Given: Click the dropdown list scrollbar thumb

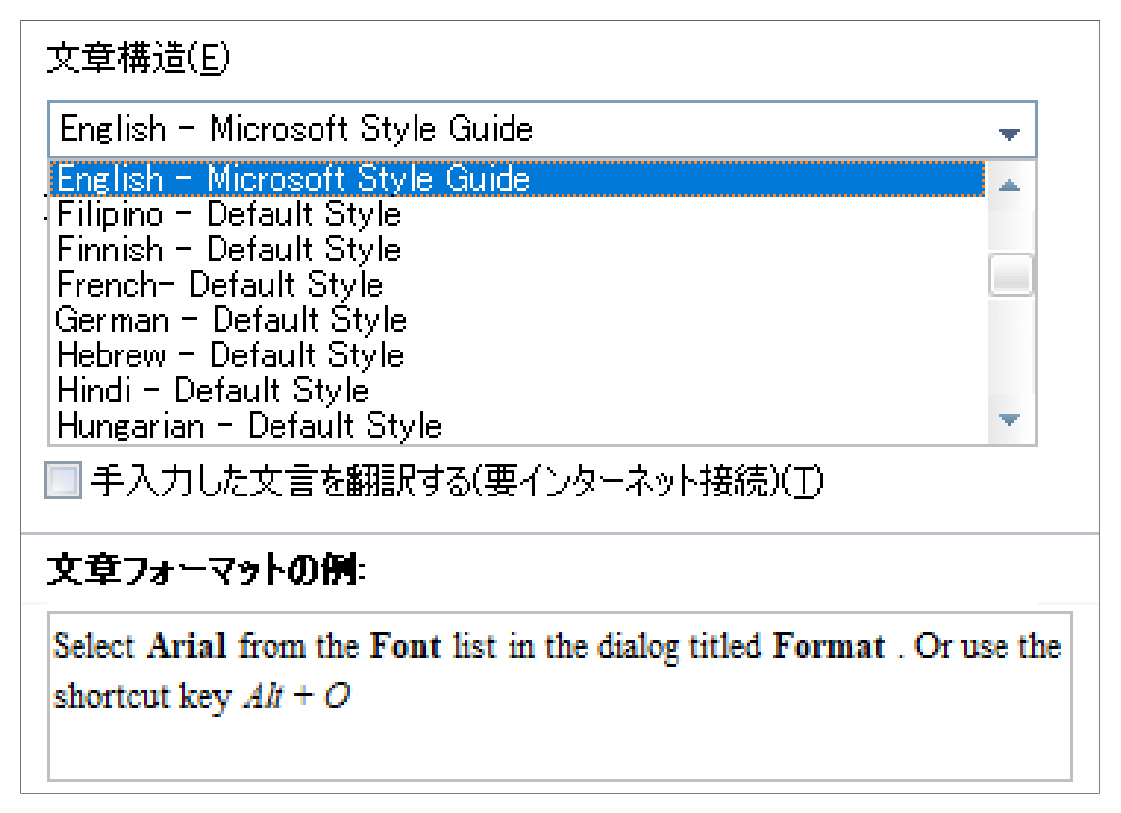Looking at the screenshot, I should coord(1010,275).
